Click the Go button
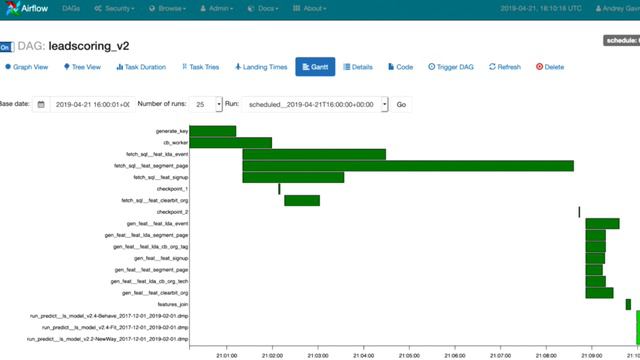The image size is (640, 360). coord(401,104)
